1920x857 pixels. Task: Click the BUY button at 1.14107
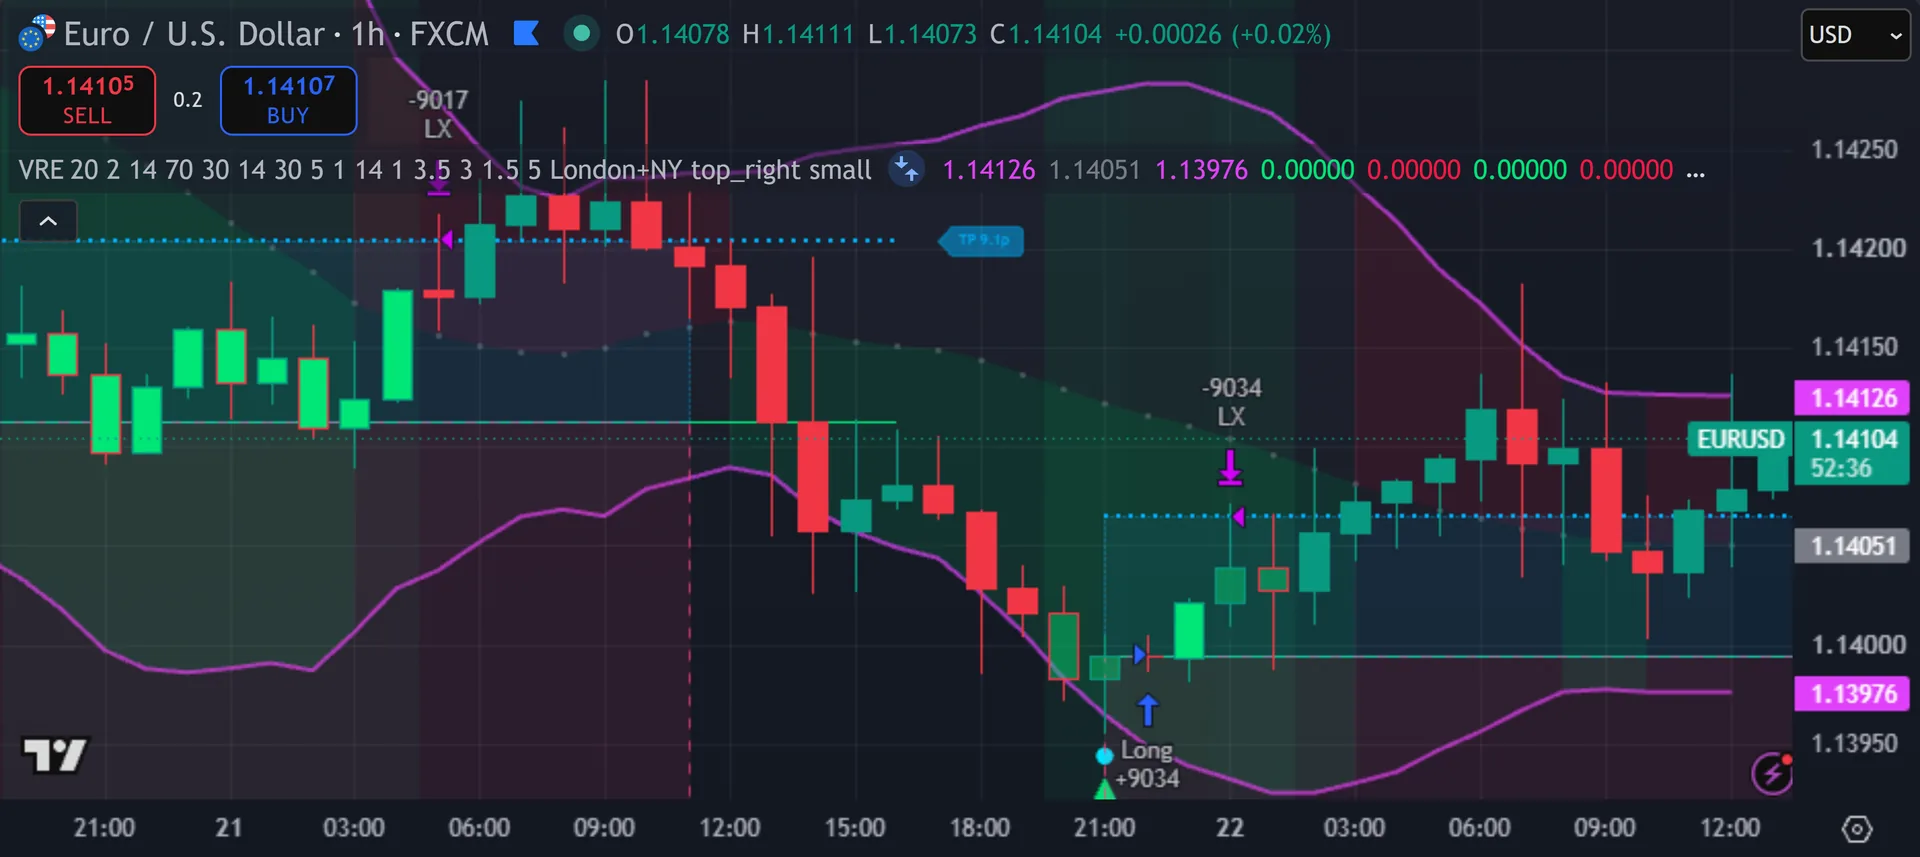[x=288, y=100]
